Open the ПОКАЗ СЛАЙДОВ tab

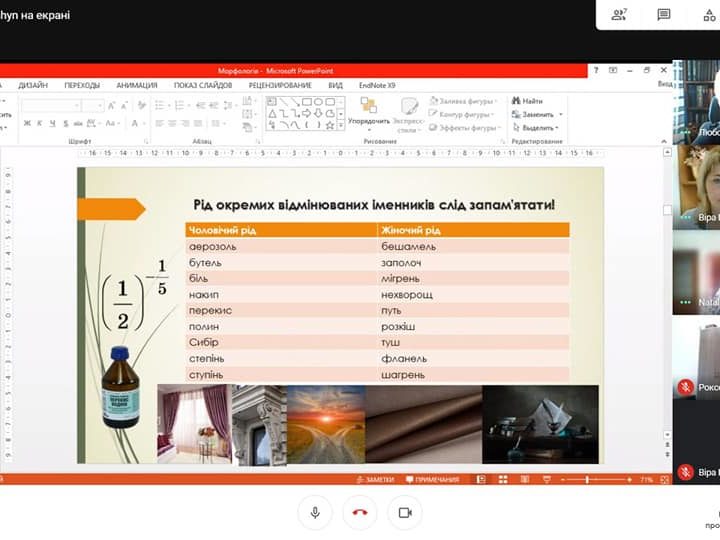(203, 86)
